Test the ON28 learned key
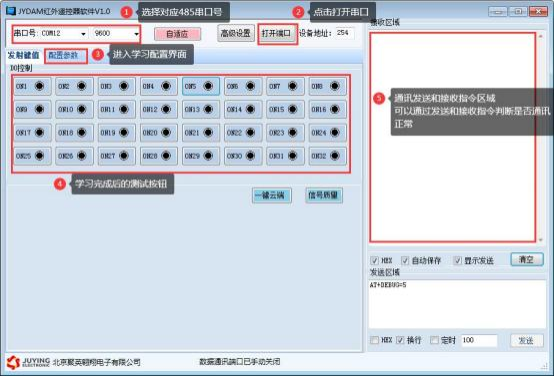Viewport: 554px width, 376px height. pos(159,156)
